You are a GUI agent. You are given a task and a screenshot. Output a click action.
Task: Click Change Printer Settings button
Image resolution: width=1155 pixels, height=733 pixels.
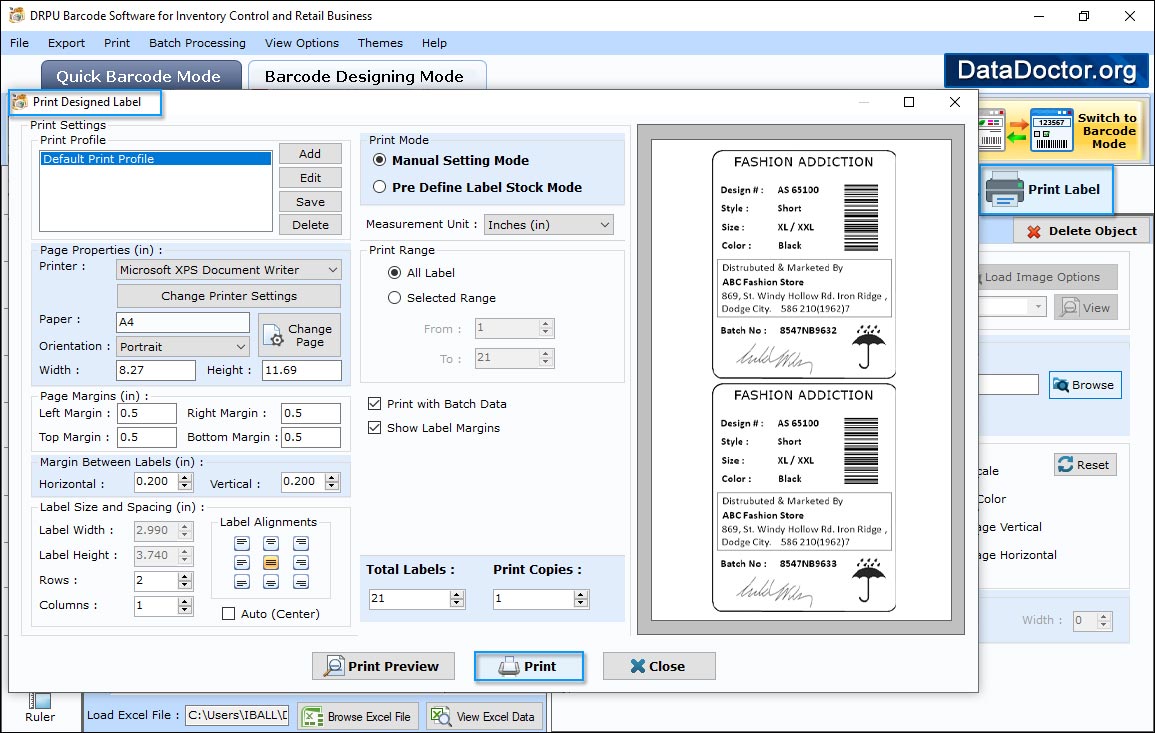(x=228, y=296)
